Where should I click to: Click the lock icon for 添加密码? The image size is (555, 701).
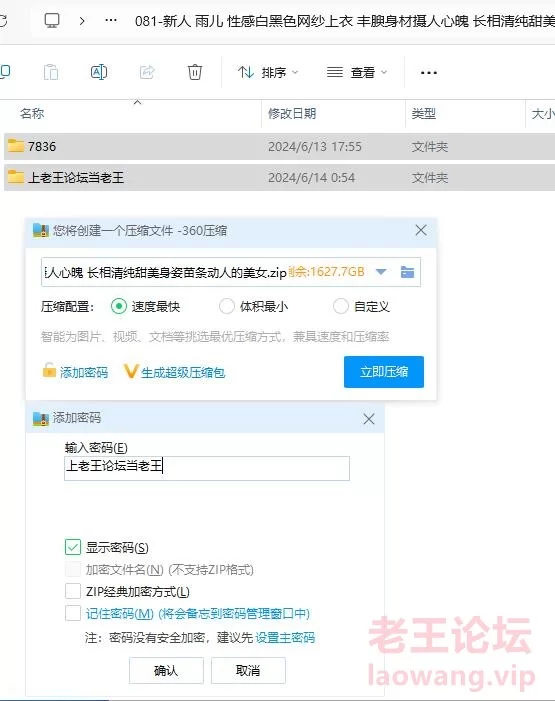49,370
